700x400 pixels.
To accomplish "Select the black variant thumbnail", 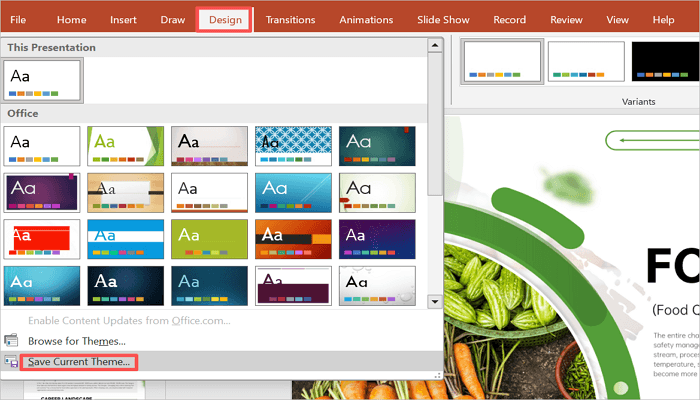I will (666, 62).
